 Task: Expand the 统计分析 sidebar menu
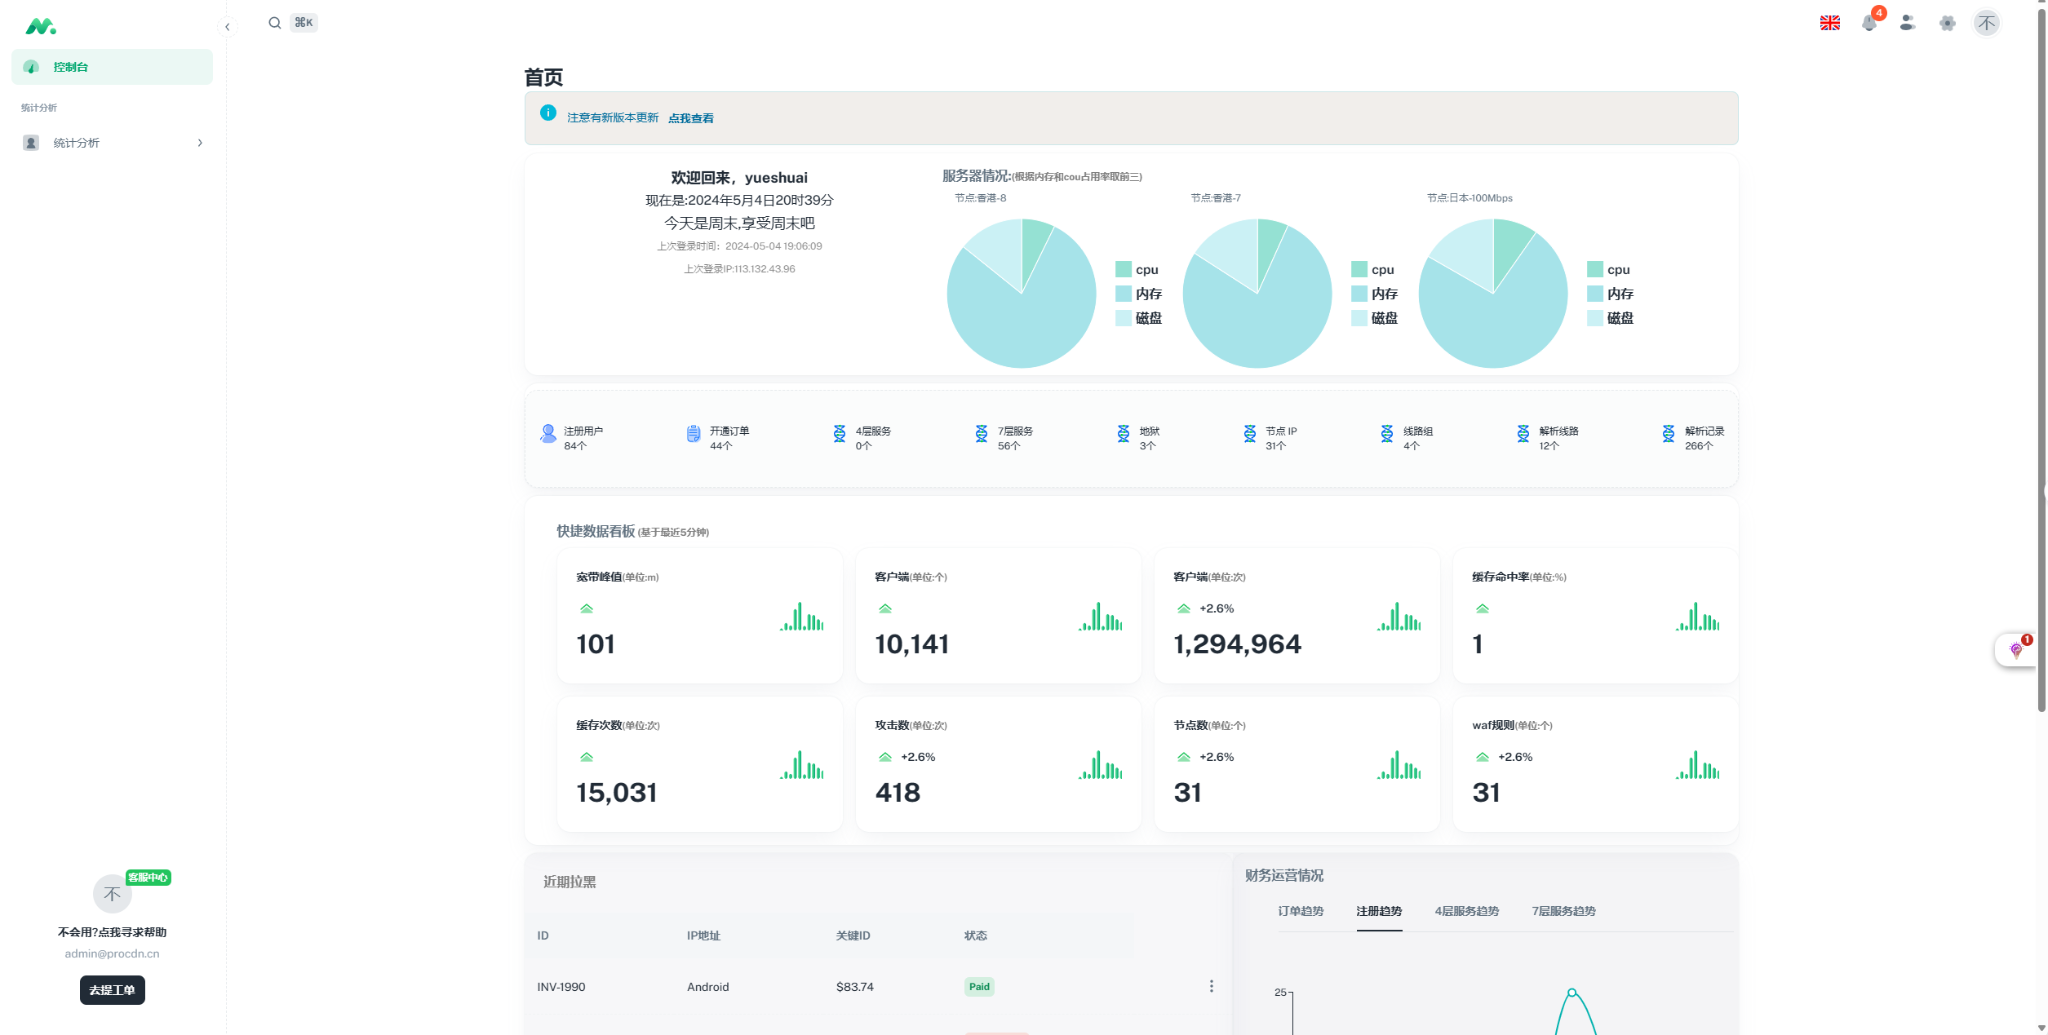pyautogui.click(x=112, y=143)
